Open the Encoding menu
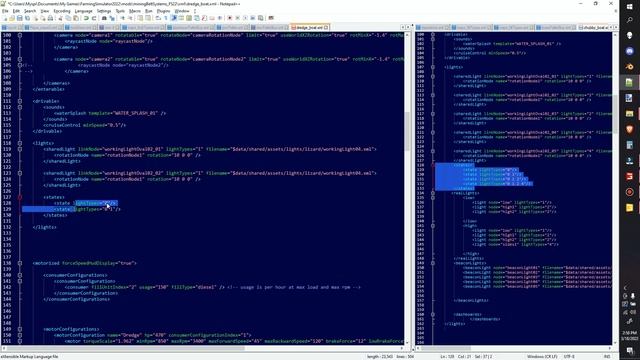Image resolution: width=640 pixels, height=360 pixels. pos(62,11)
